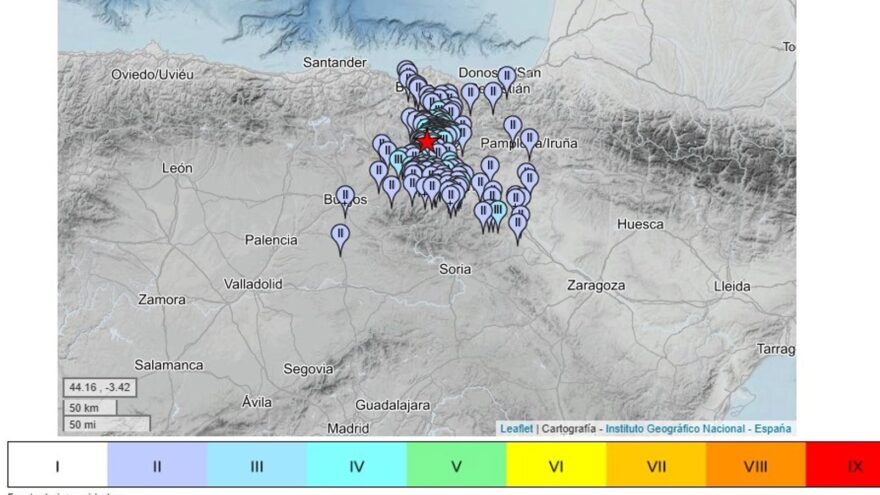Select the cyan intensity IV legend swatch
The image size is (880, 495).
[357, 465]
